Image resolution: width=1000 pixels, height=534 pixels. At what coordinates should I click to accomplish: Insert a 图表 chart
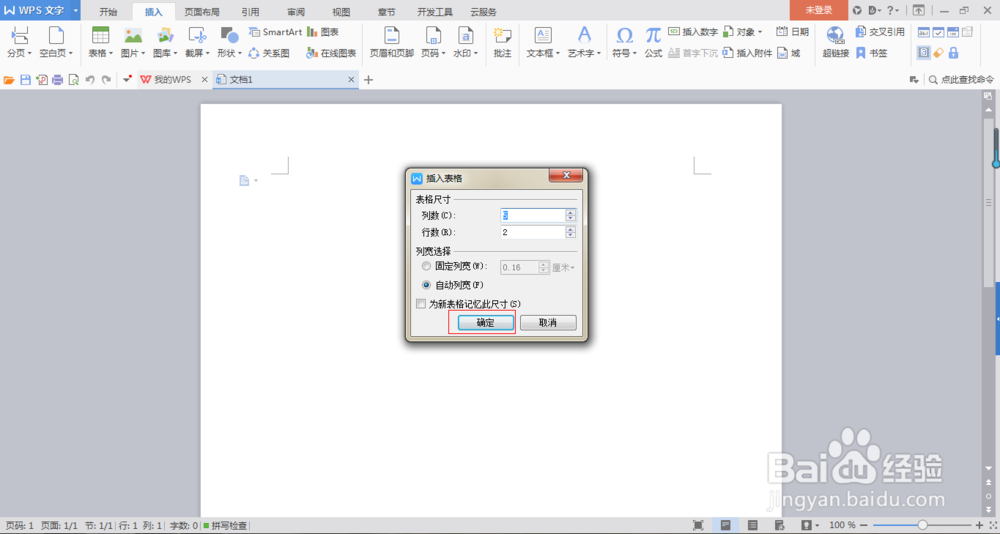pyautogui.click(x=323, y=32)
